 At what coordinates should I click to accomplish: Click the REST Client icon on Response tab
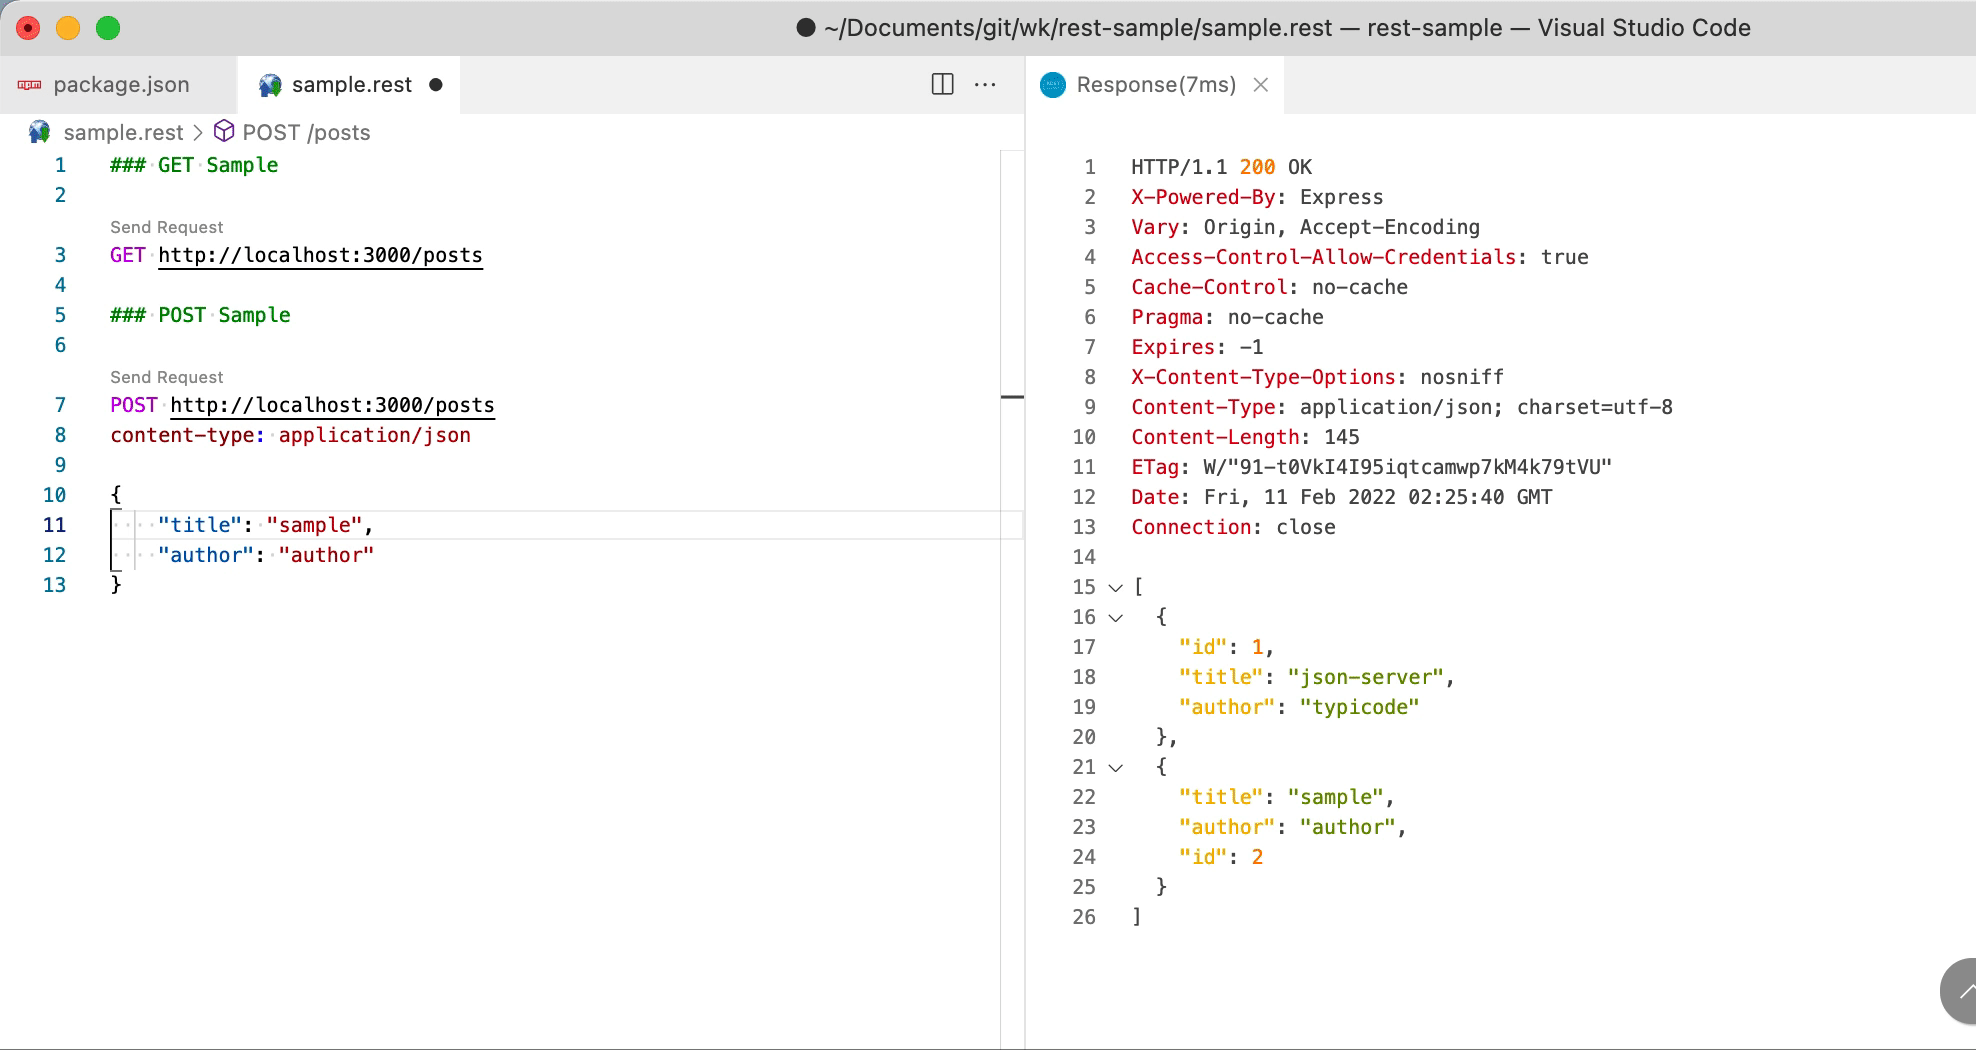1053,85
